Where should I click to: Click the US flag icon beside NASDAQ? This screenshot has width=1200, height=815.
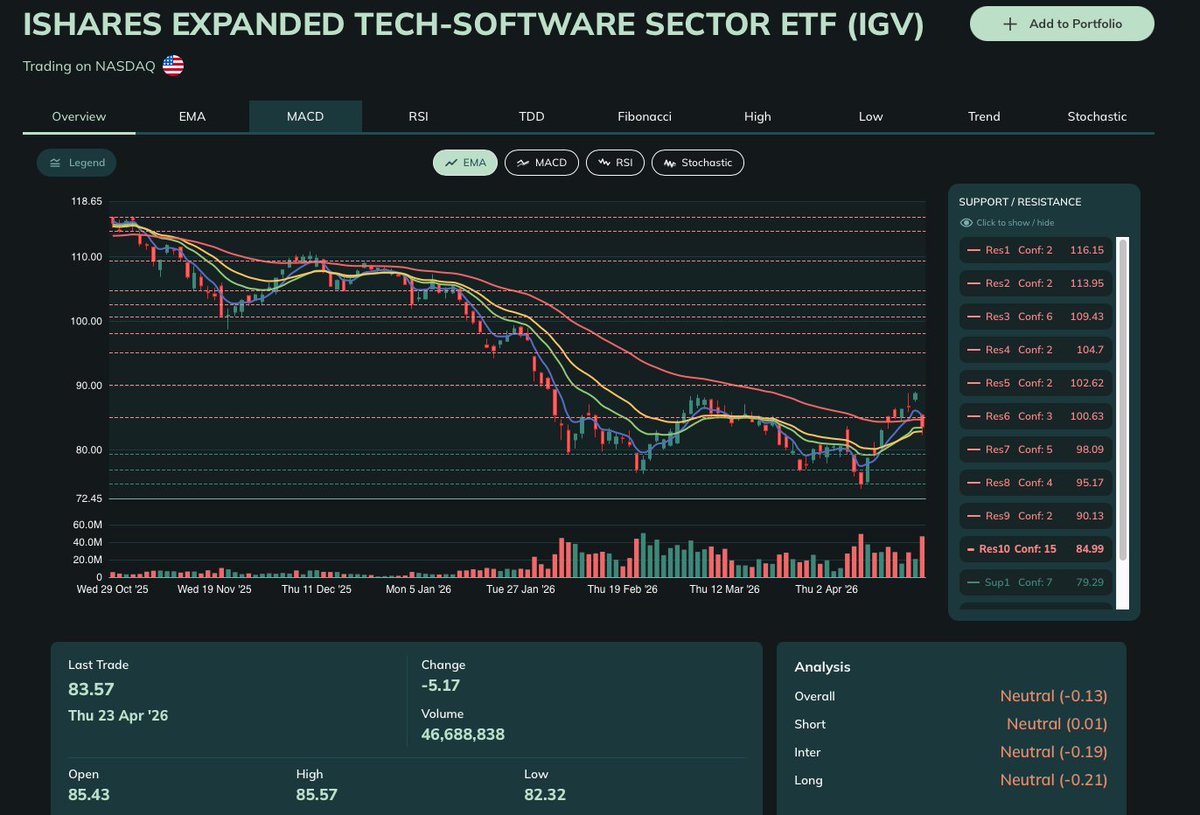coord(173,66)
